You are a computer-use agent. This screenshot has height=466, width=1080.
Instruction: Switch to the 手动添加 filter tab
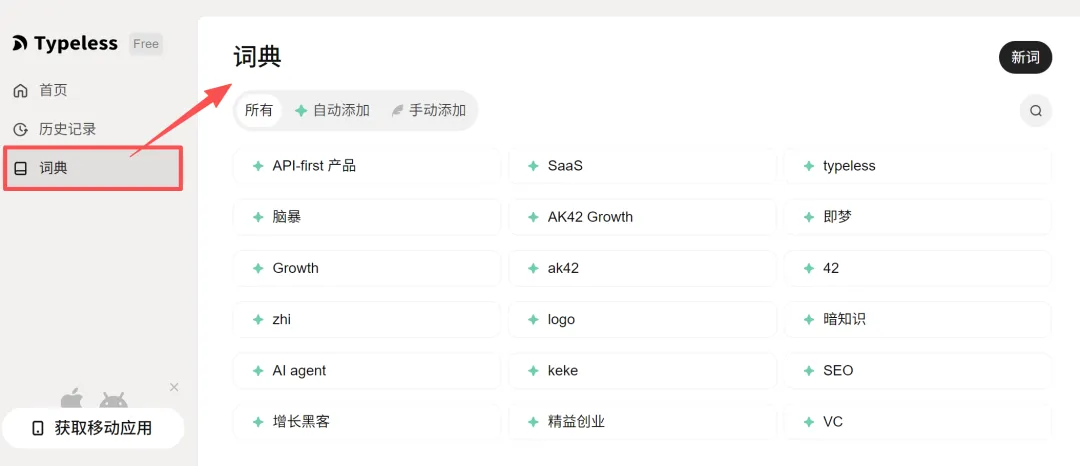click(428, 110)
